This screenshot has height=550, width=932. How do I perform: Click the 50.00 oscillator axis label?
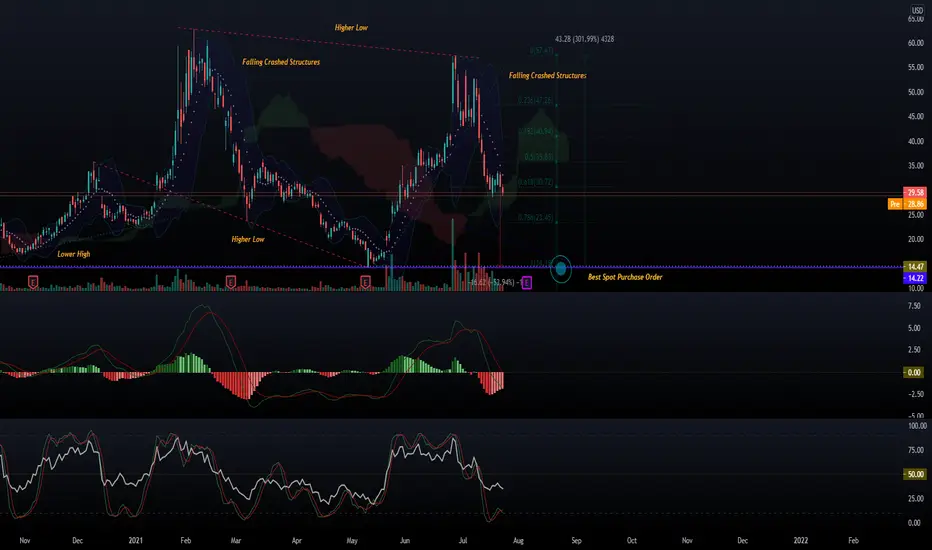pos(915,474)
